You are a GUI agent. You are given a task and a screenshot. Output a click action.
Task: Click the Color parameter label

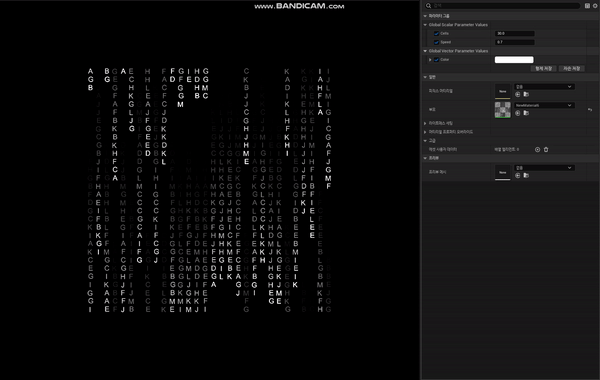[445, 60]
